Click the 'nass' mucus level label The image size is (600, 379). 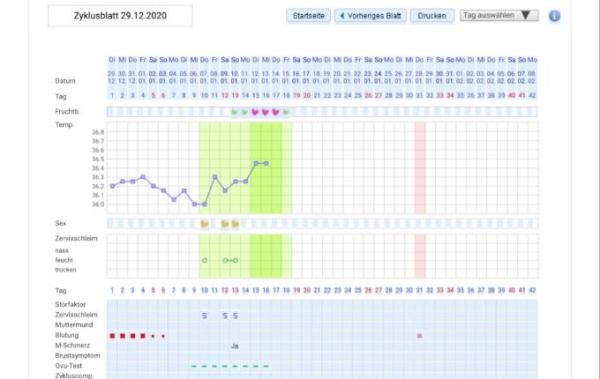[62, 250]
